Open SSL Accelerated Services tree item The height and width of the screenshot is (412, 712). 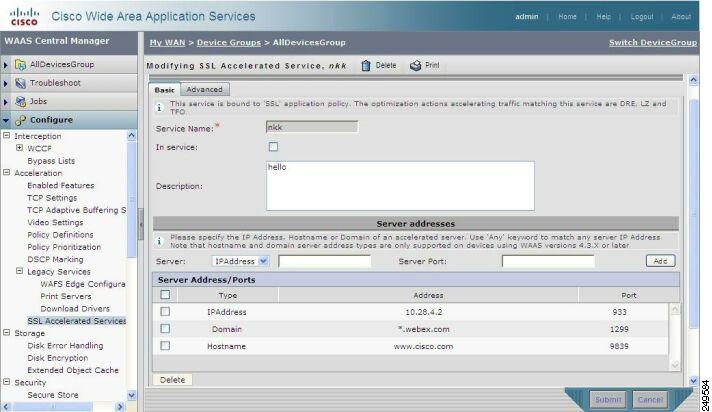[76, 321]
